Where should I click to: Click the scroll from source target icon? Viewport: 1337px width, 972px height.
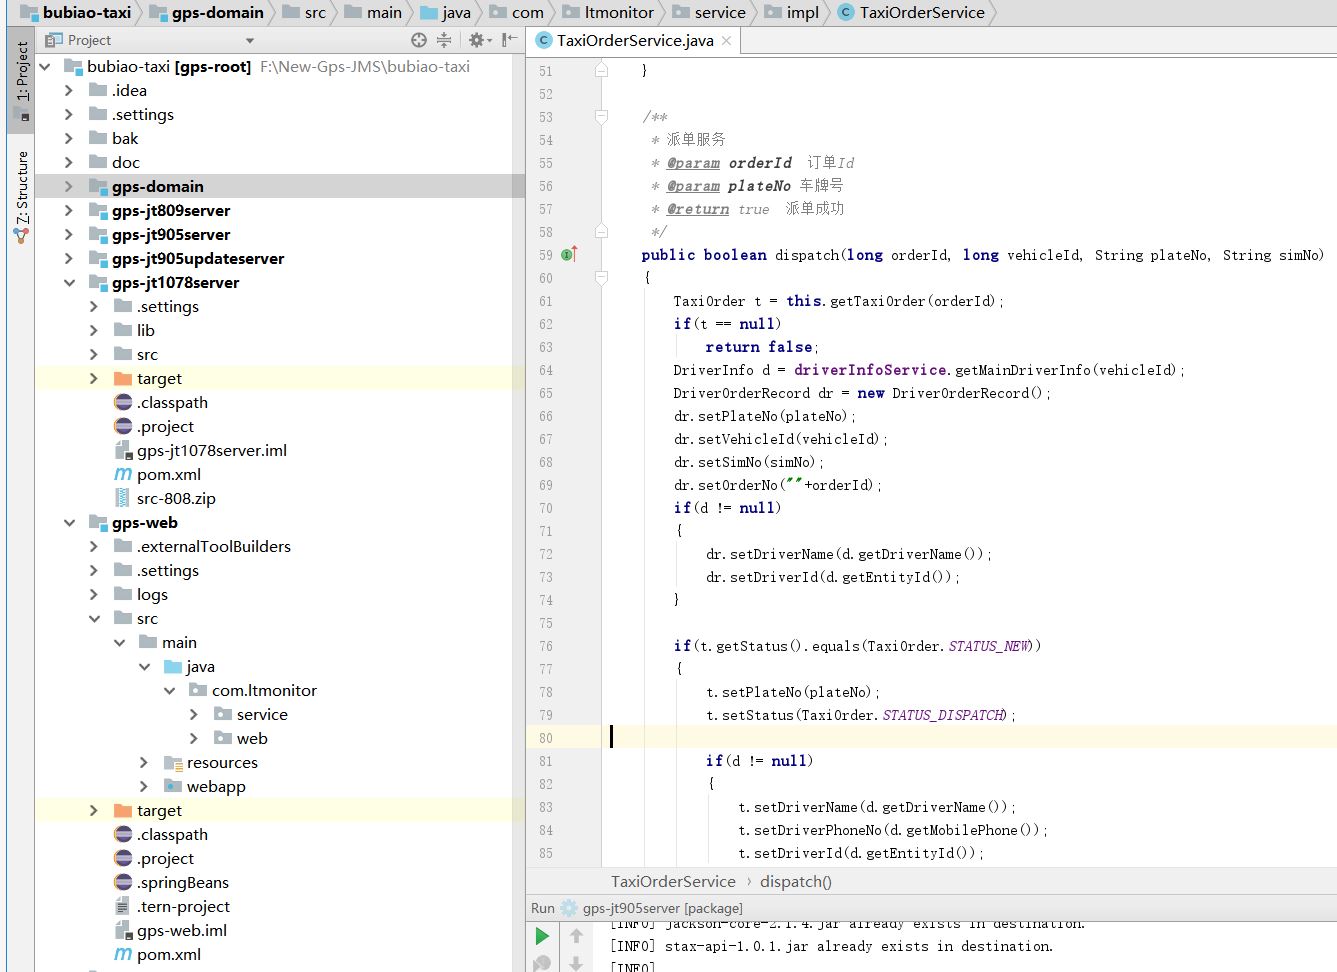point(419,40)
